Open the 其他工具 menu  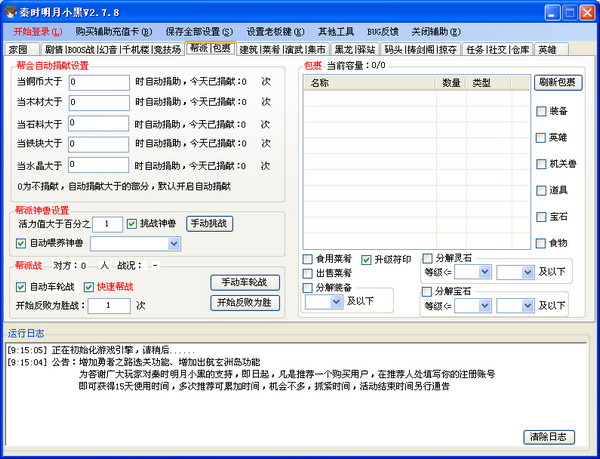point(336,32)
